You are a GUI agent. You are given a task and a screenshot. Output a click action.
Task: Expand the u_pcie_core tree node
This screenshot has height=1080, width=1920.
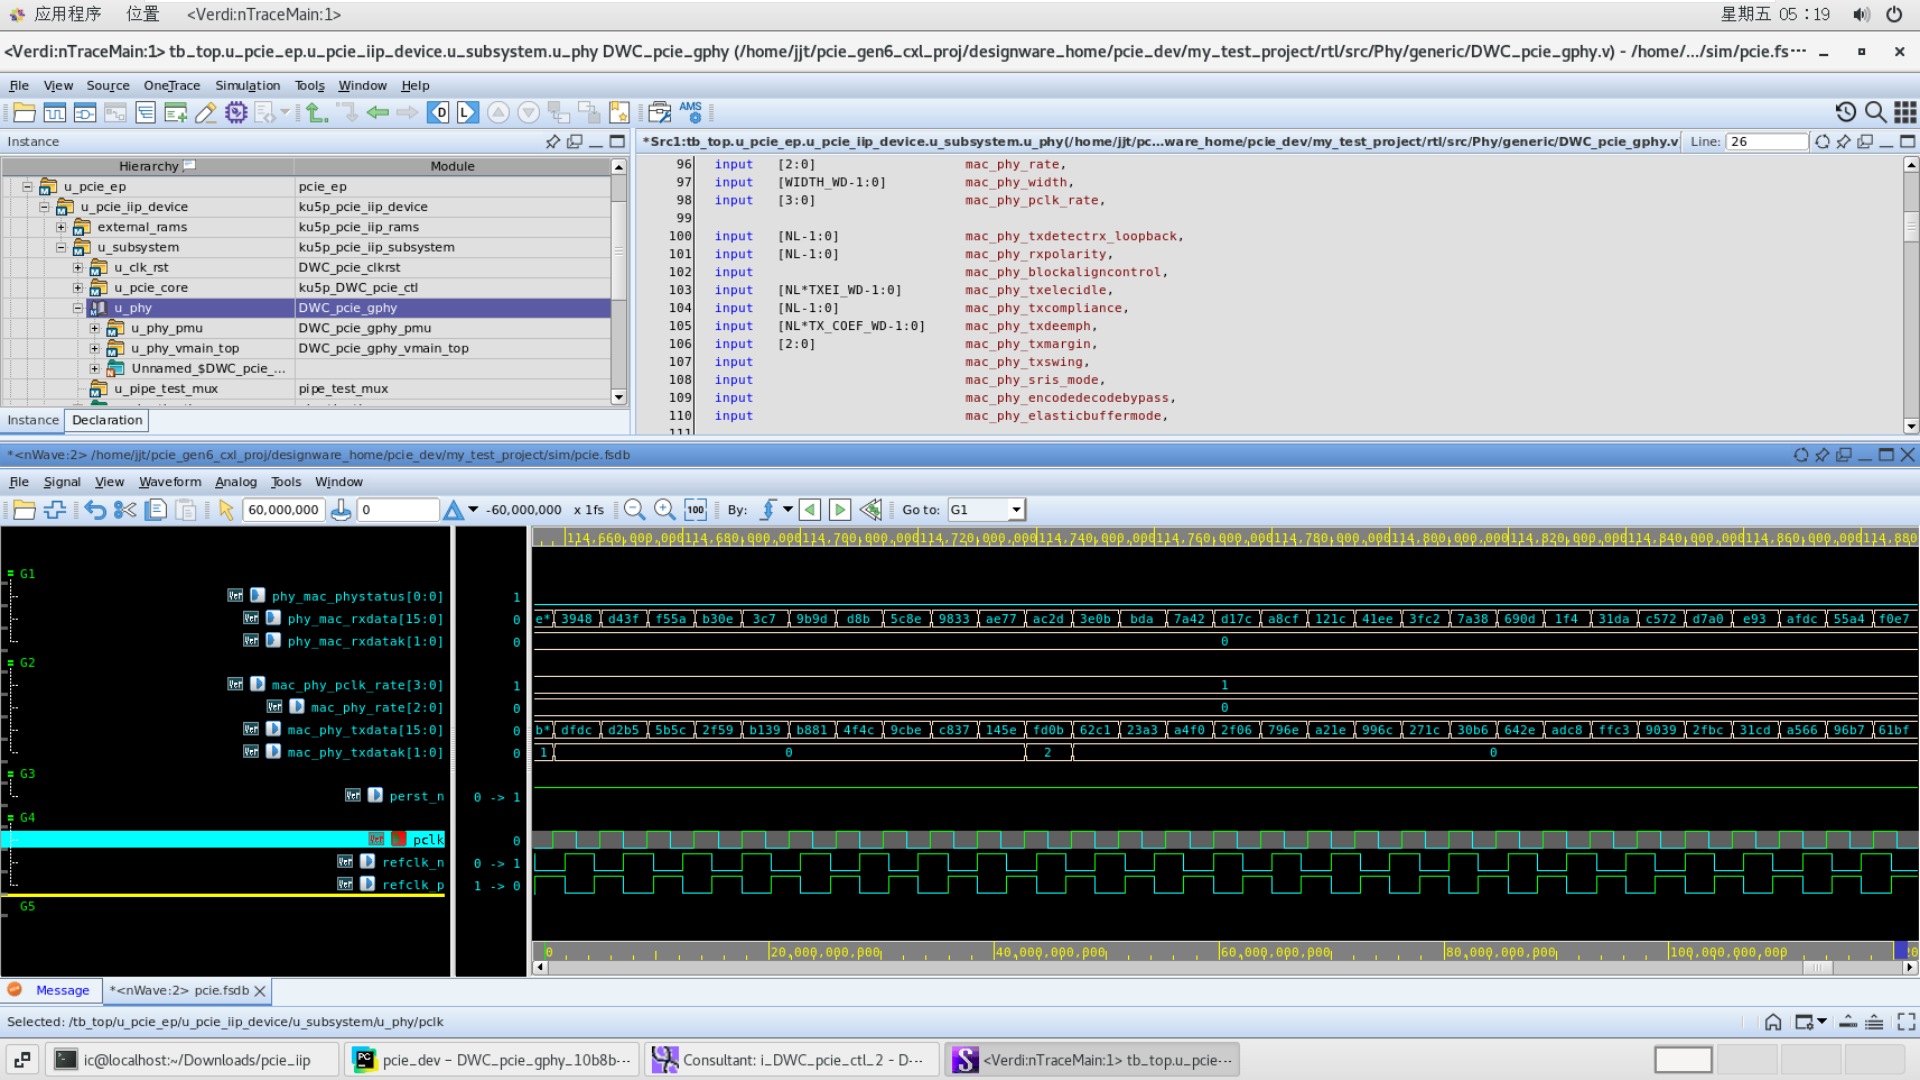coord(78,288)
